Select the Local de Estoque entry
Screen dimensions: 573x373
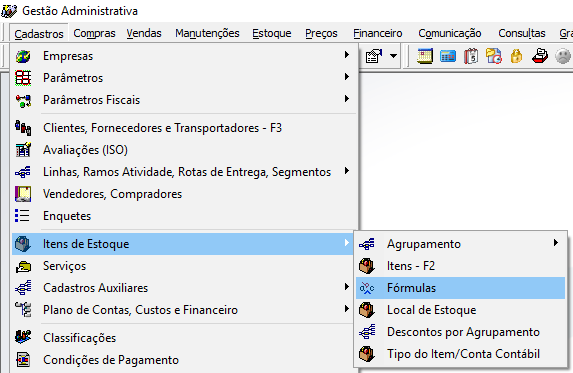[x=460, y=310]
